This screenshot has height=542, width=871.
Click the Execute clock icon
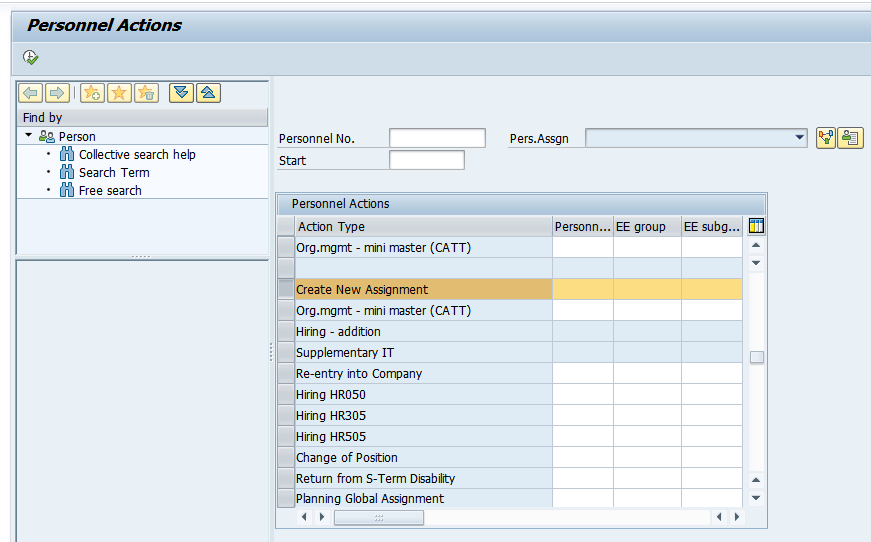click(x=30, y=57)
